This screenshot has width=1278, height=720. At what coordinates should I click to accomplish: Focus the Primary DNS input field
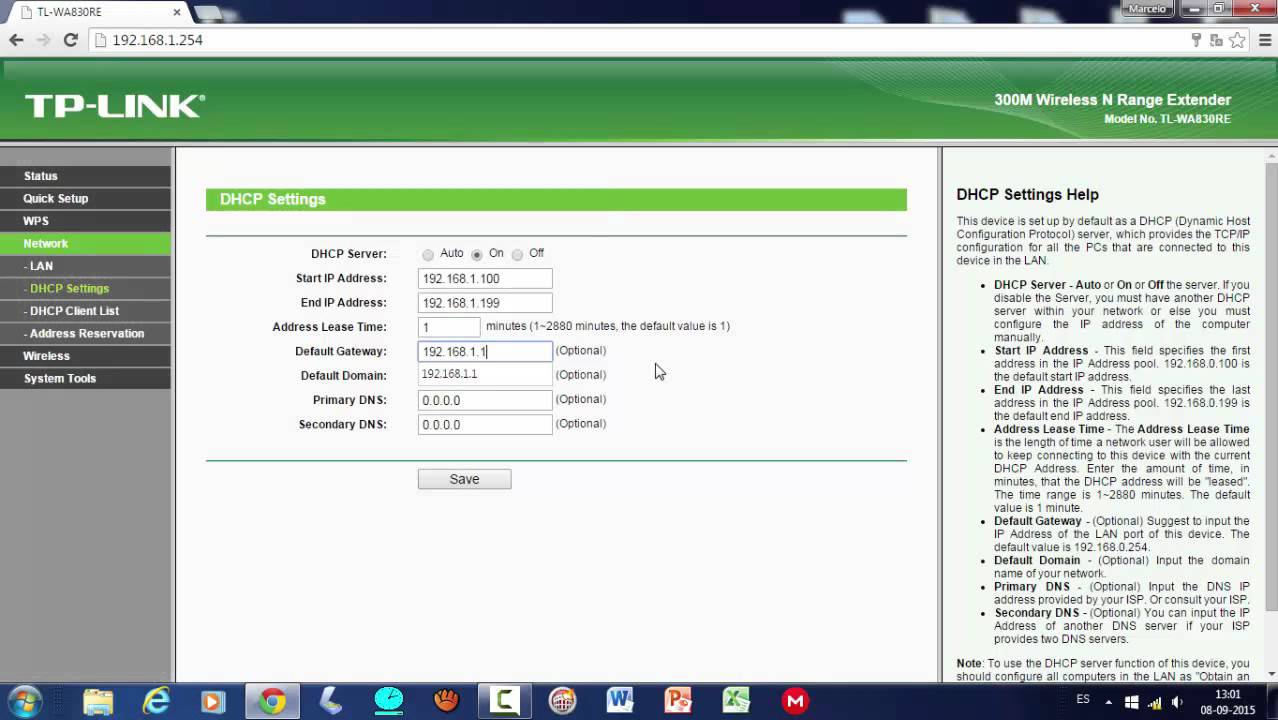point(485,400)
